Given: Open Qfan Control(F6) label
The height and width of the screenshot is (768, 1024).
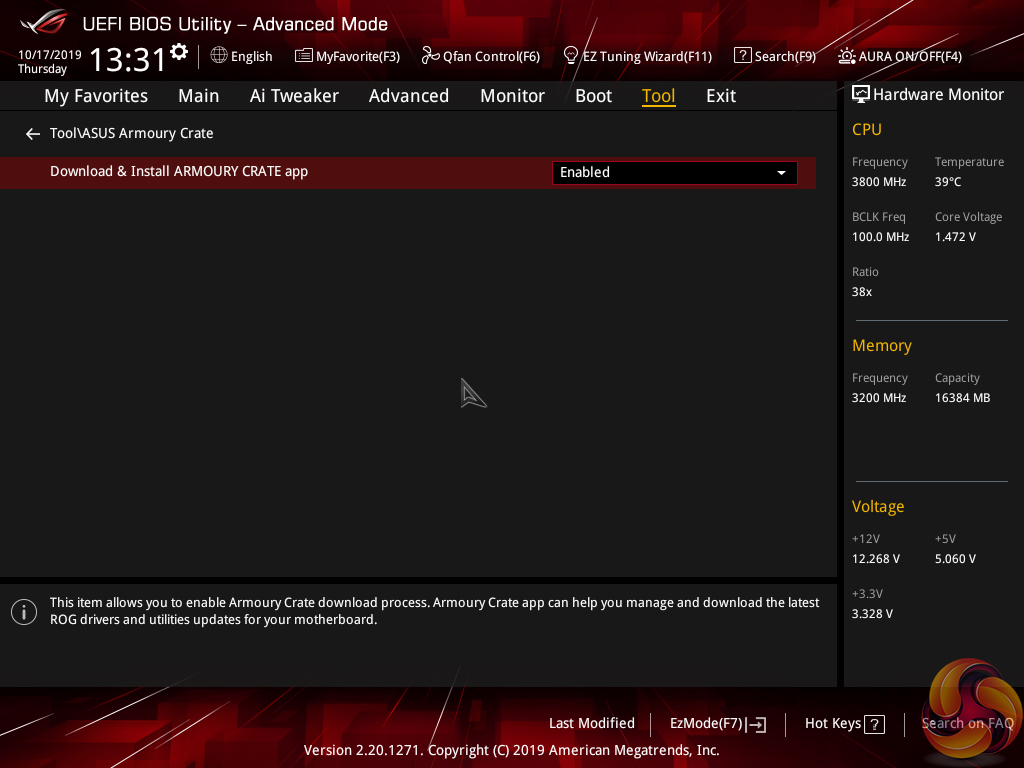Looking at the screenshot, I should coord(491,56).
